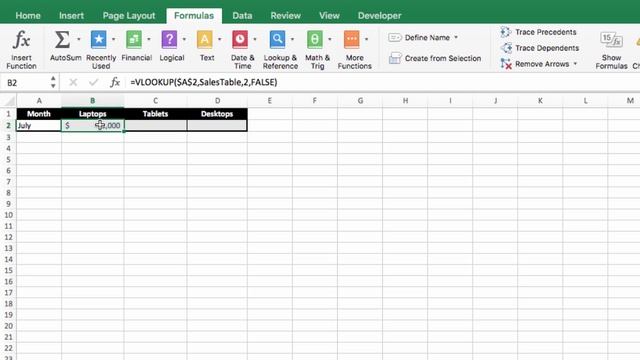Select row 10 header
This screenshot has height=360, width=640.
(8, 215)
